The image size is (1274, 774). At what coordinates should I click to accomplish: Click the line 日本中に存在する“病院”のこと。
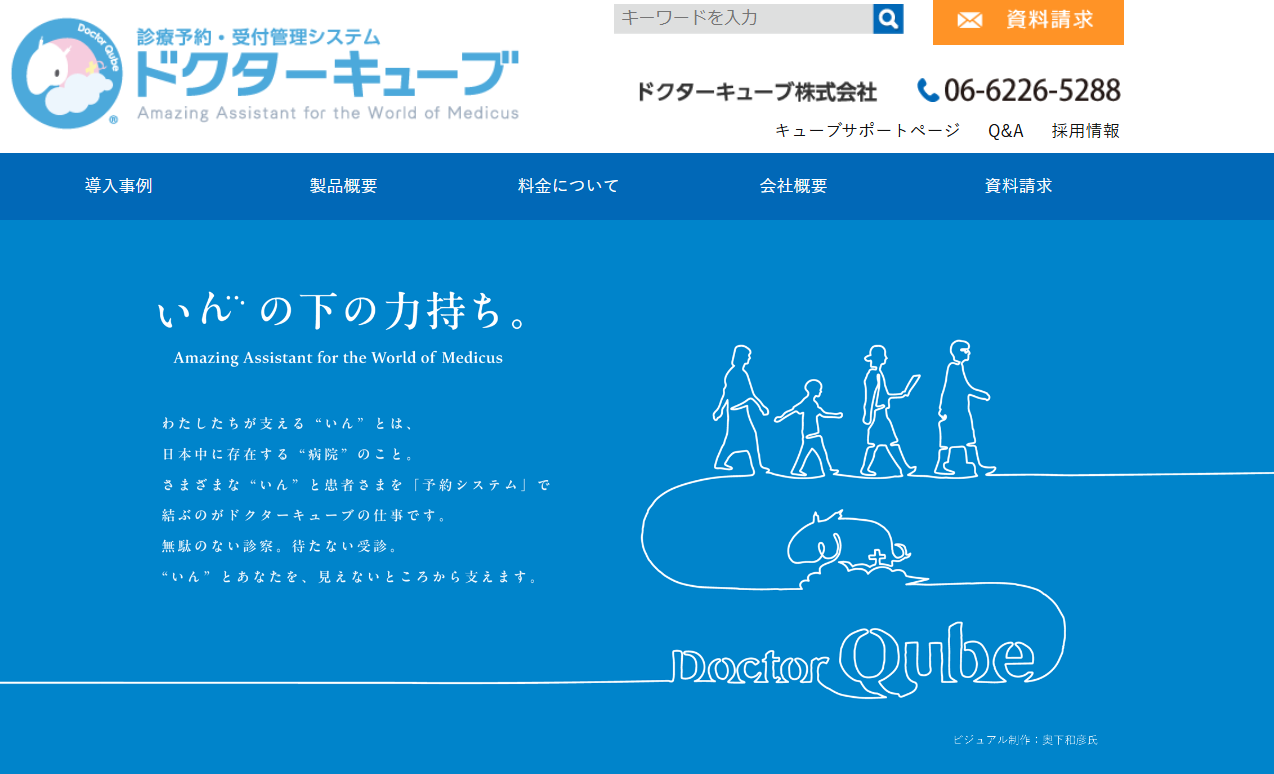pos(288,454)
